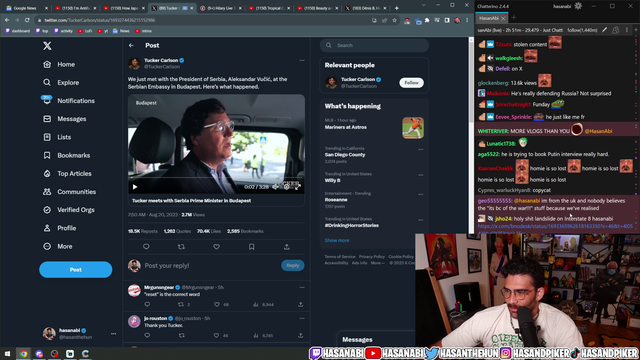Follow Tucker Carlson

click(411, 83)
